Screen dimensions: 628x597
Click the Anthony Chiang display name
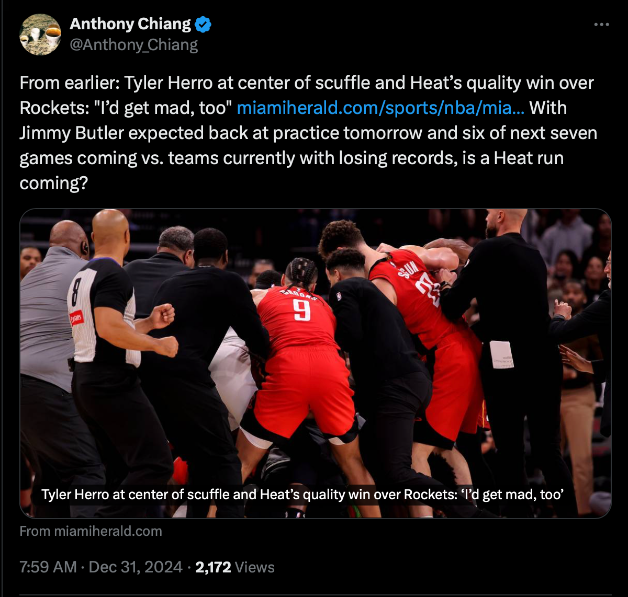[130, 24]
